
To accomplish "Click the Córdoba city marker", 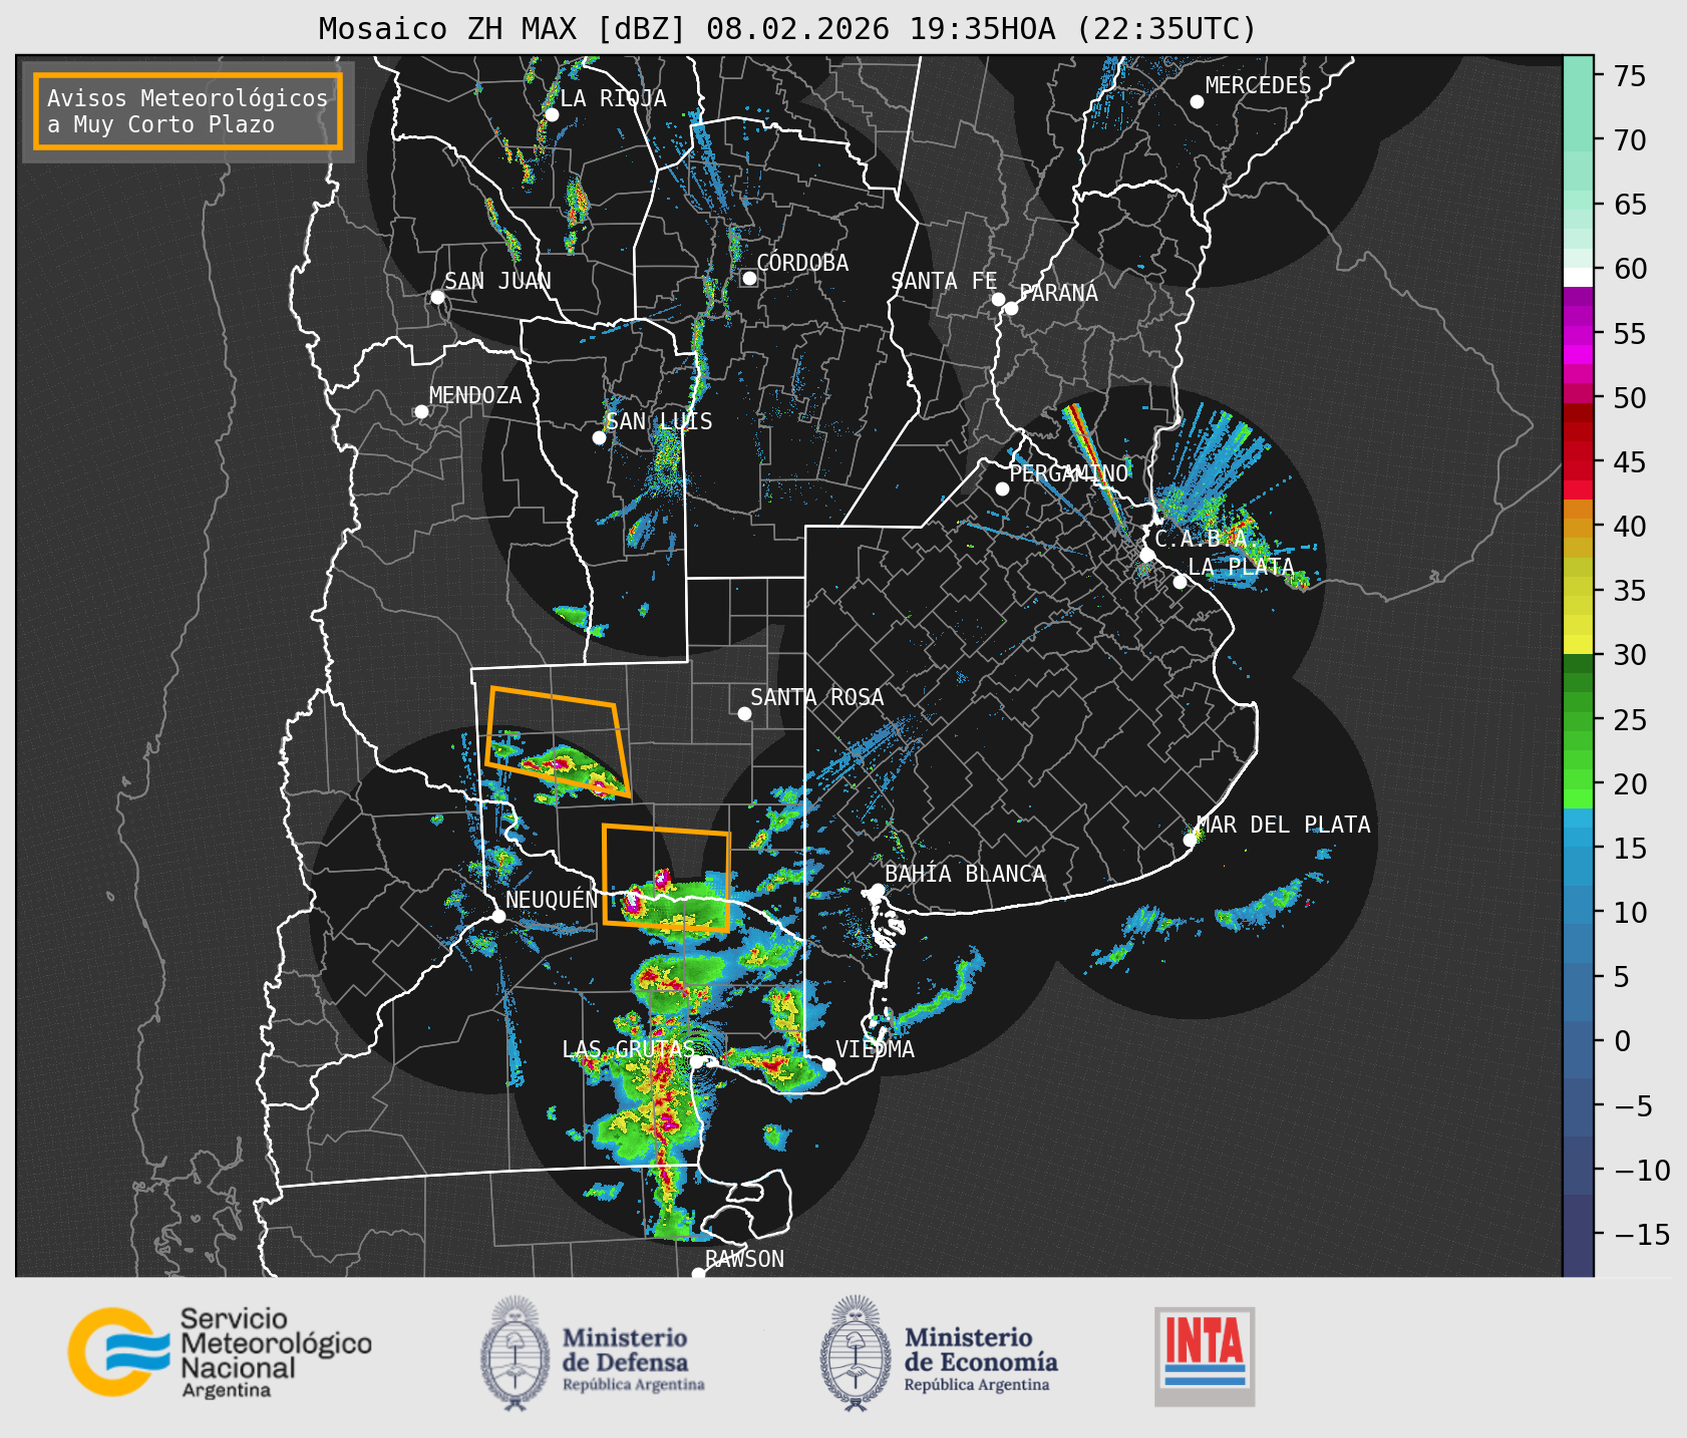I will [749, 278].
